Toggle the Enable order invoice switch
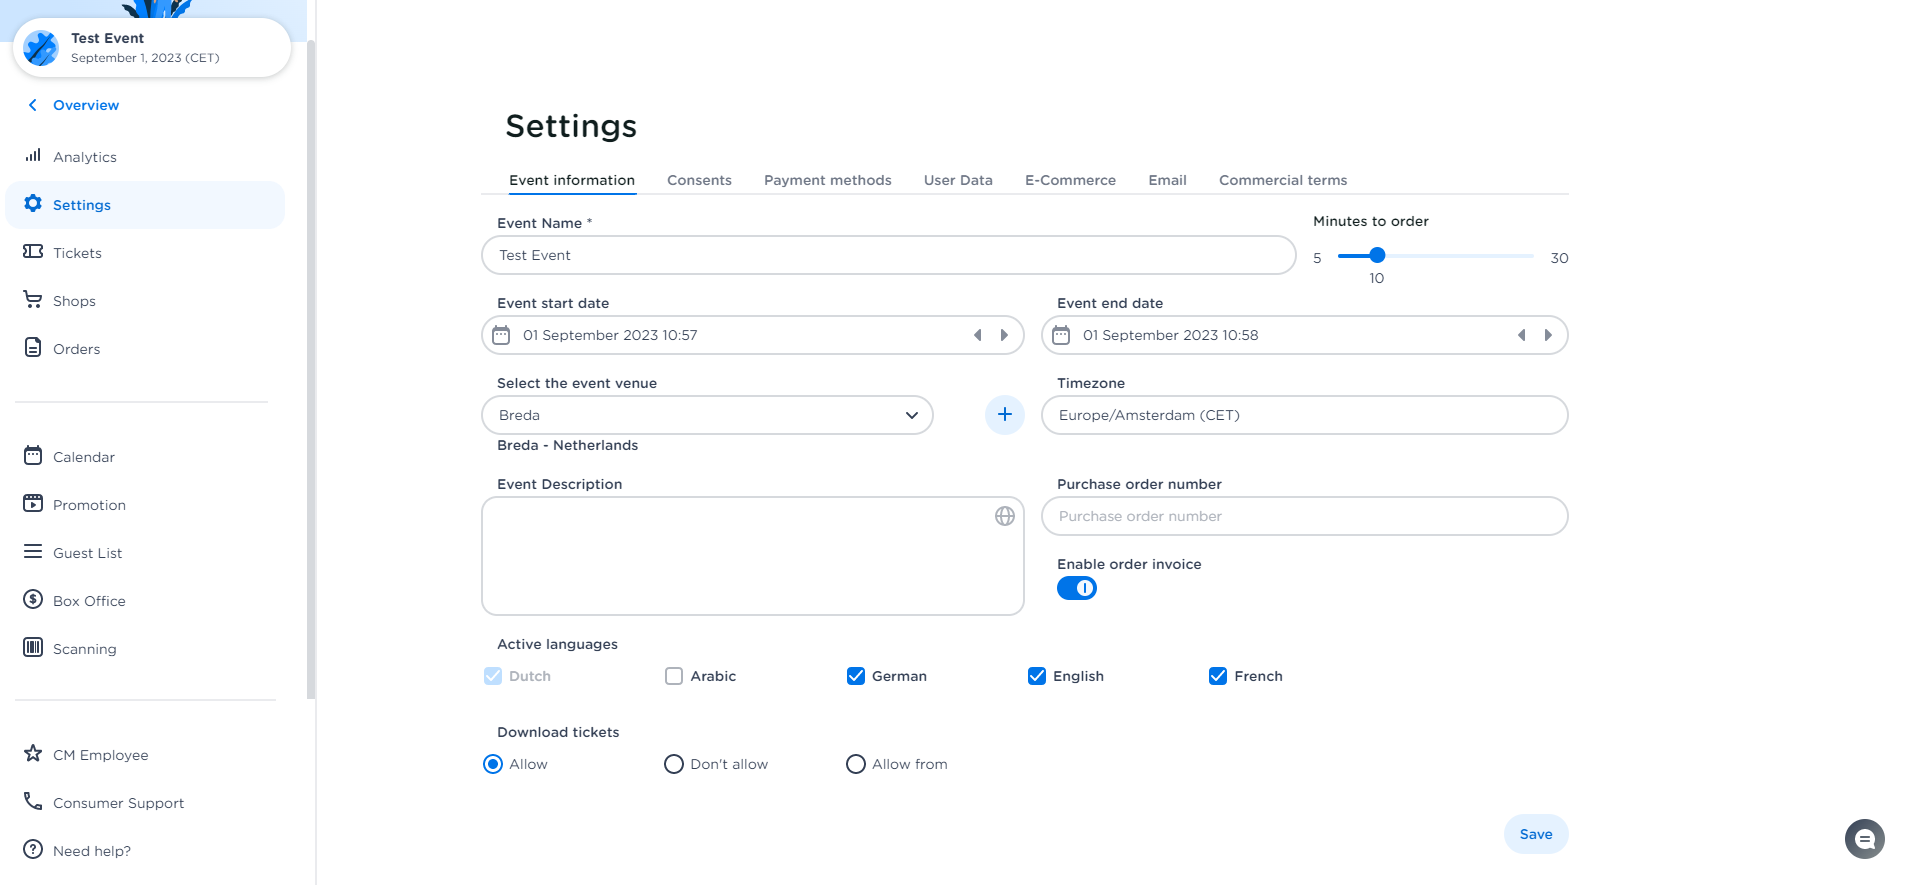Viewport: 1912px width, 885px height. 1076,588
